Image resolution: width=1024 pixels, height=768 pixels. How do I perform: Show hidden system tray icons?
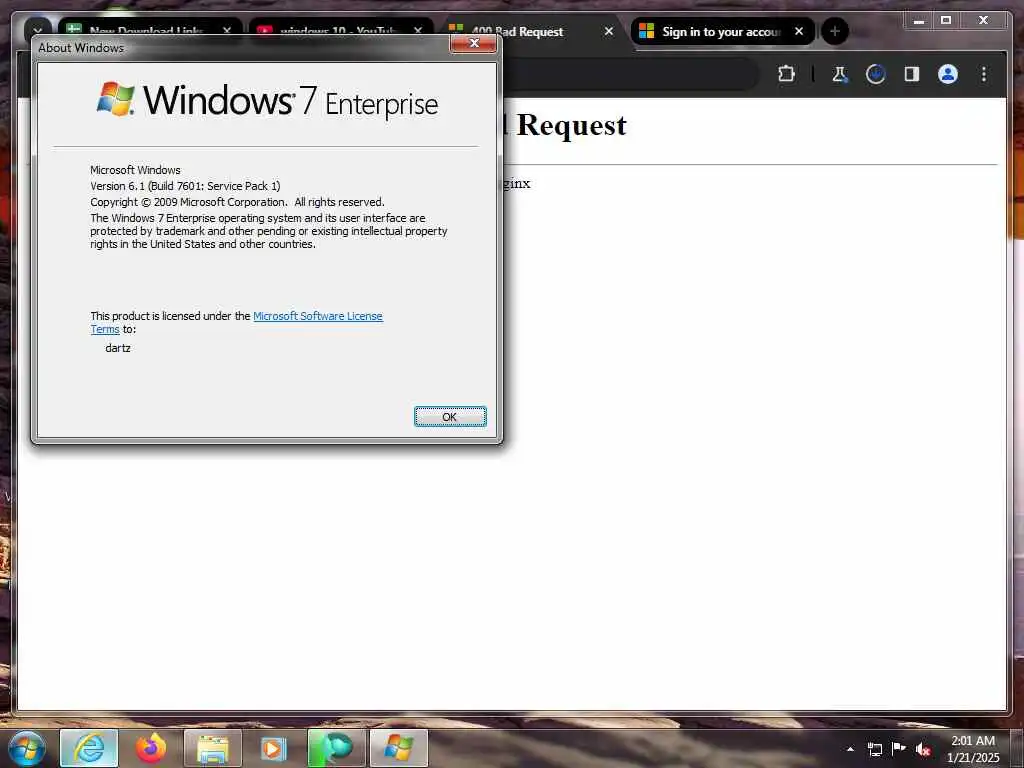point(850,749)
